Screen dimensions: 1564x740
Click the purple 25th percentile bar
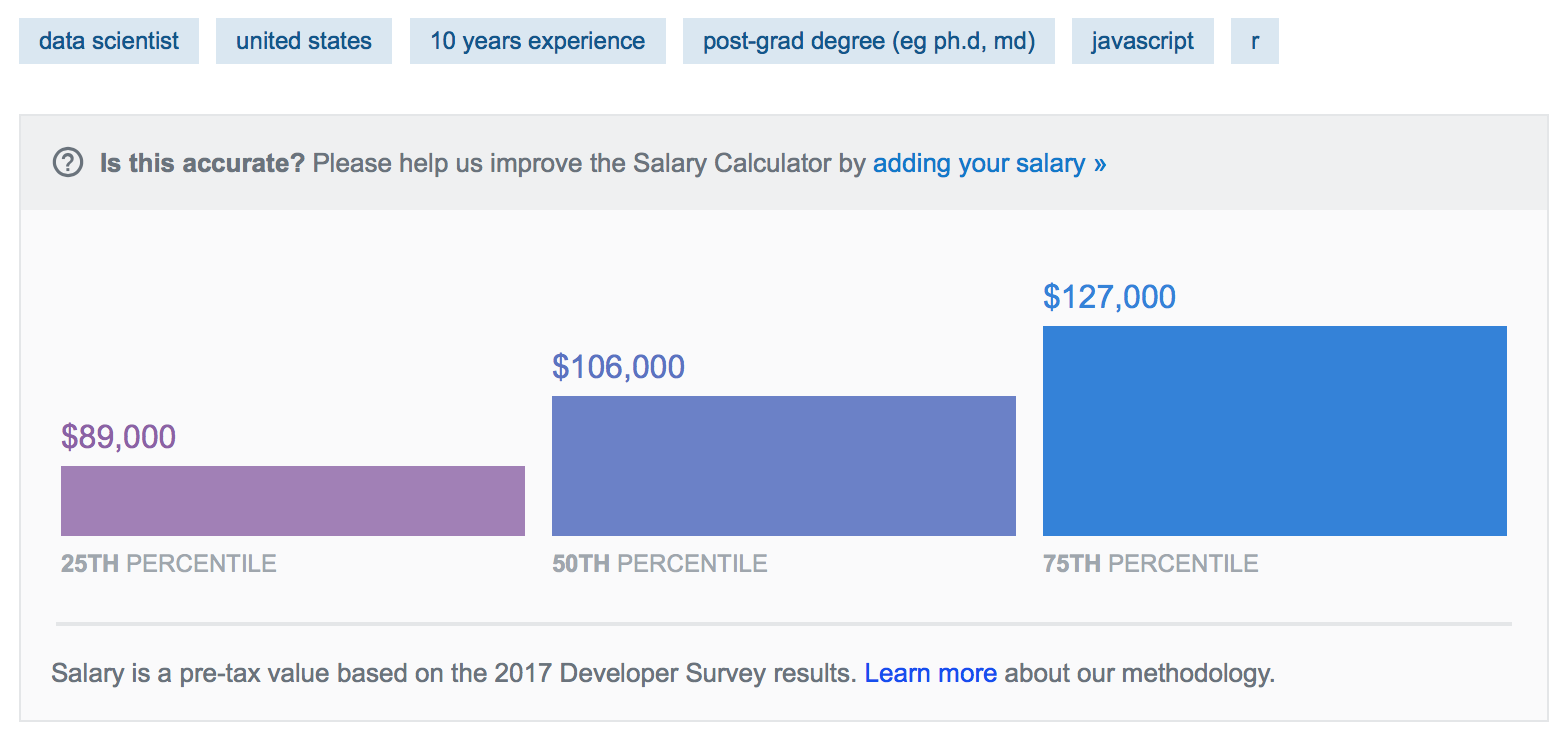293,501
